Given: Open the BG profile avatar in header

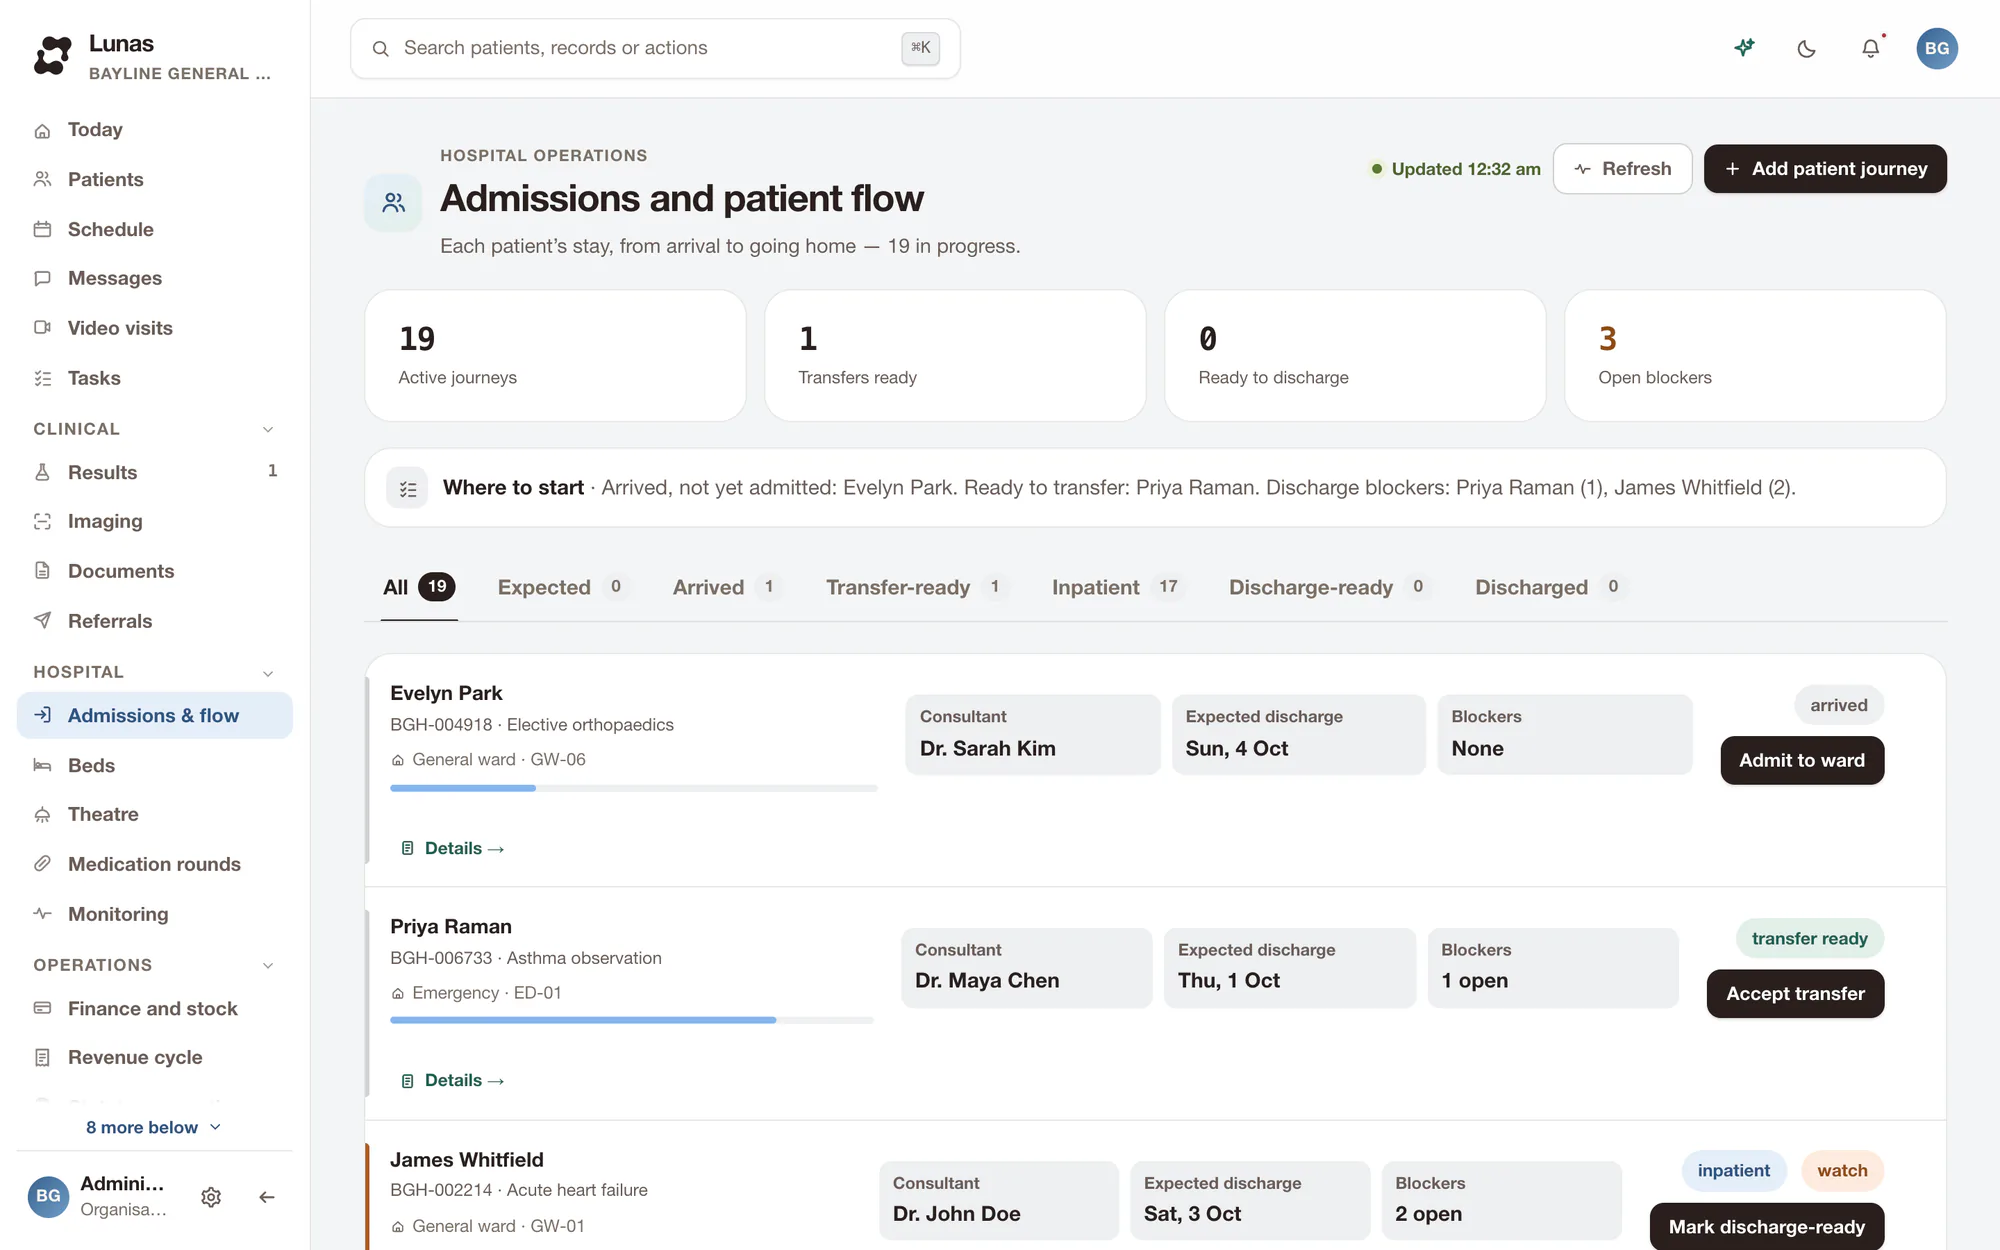Looking at the screenshot, I should [1937, 48].
